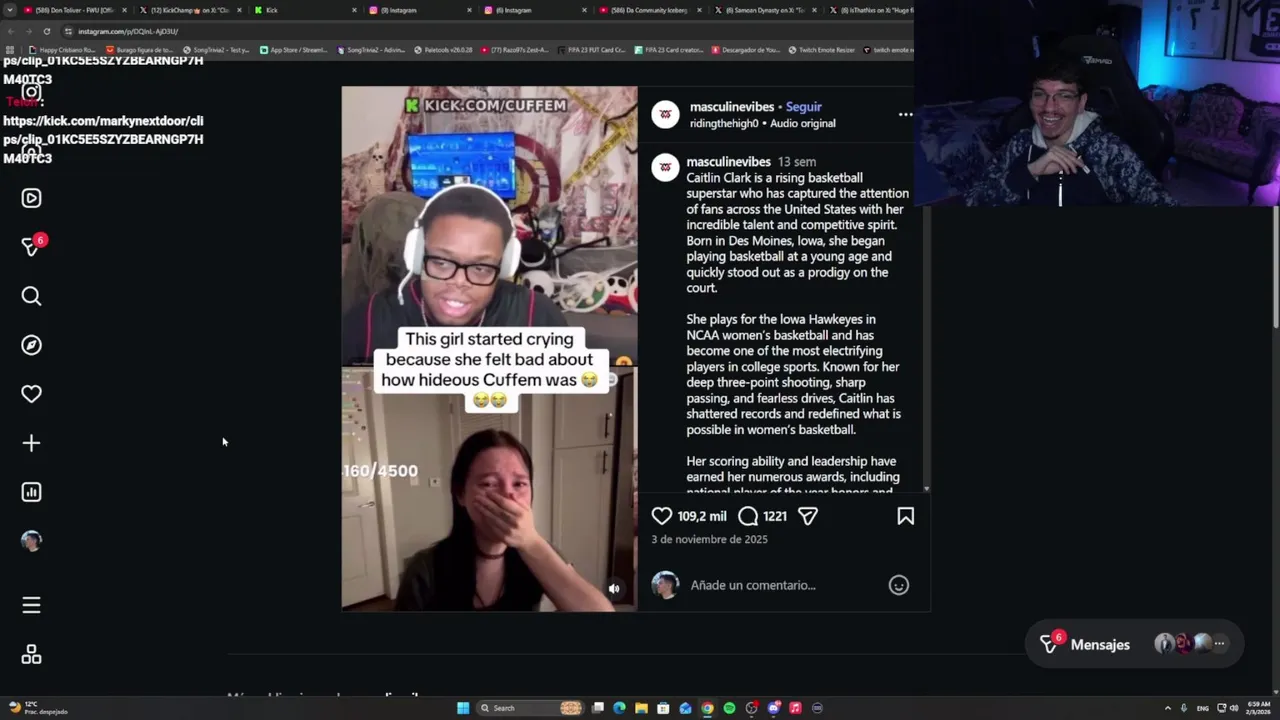Open the profile avatar in sidebar
Screen dimensions: 1280x720
pyautogui.click(x=31, y=541)
